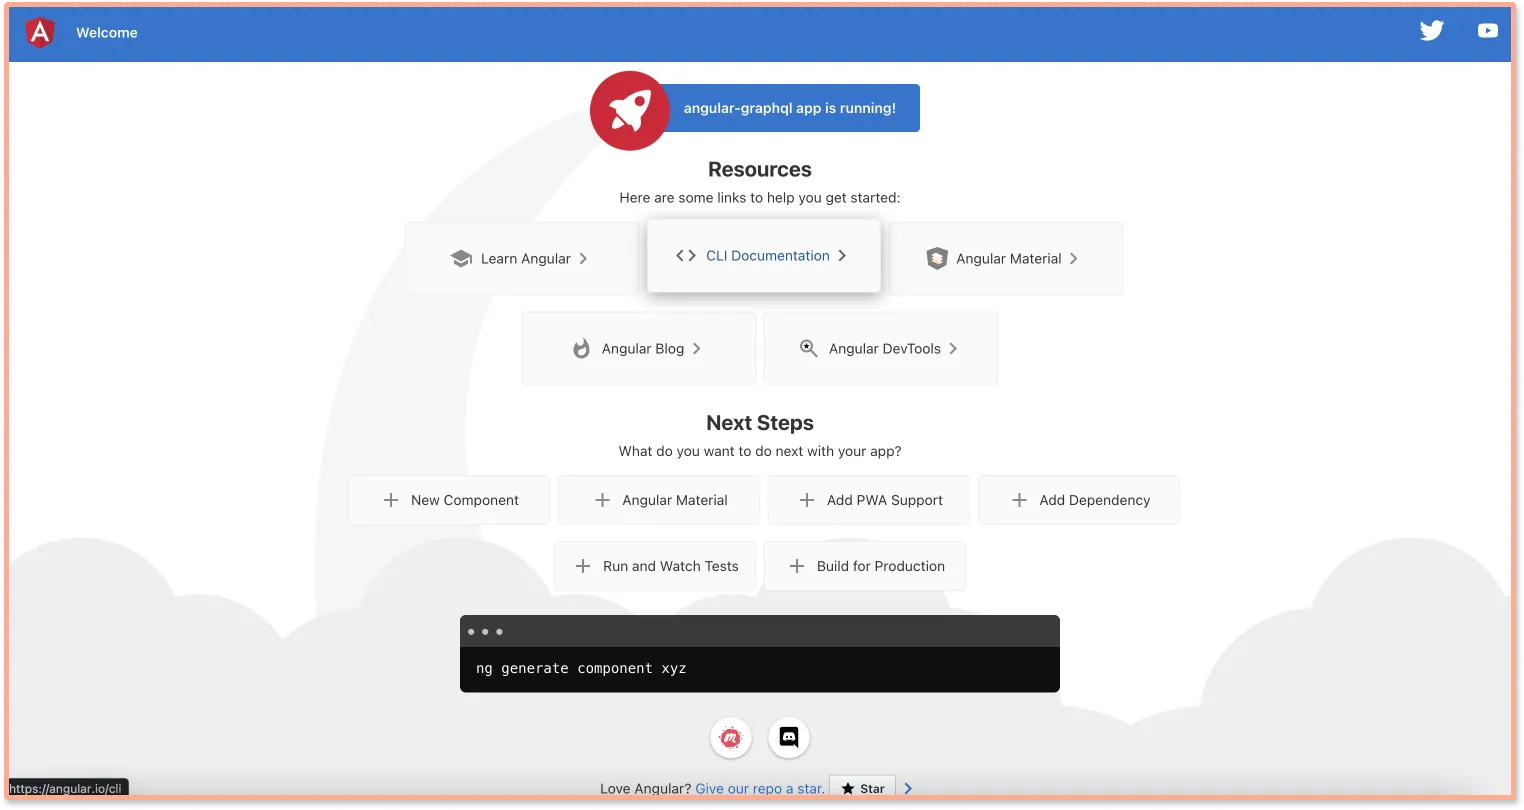Open the Angular DevTools card
The width and height of the screenshot is (1524, 810).
(881, 349)
